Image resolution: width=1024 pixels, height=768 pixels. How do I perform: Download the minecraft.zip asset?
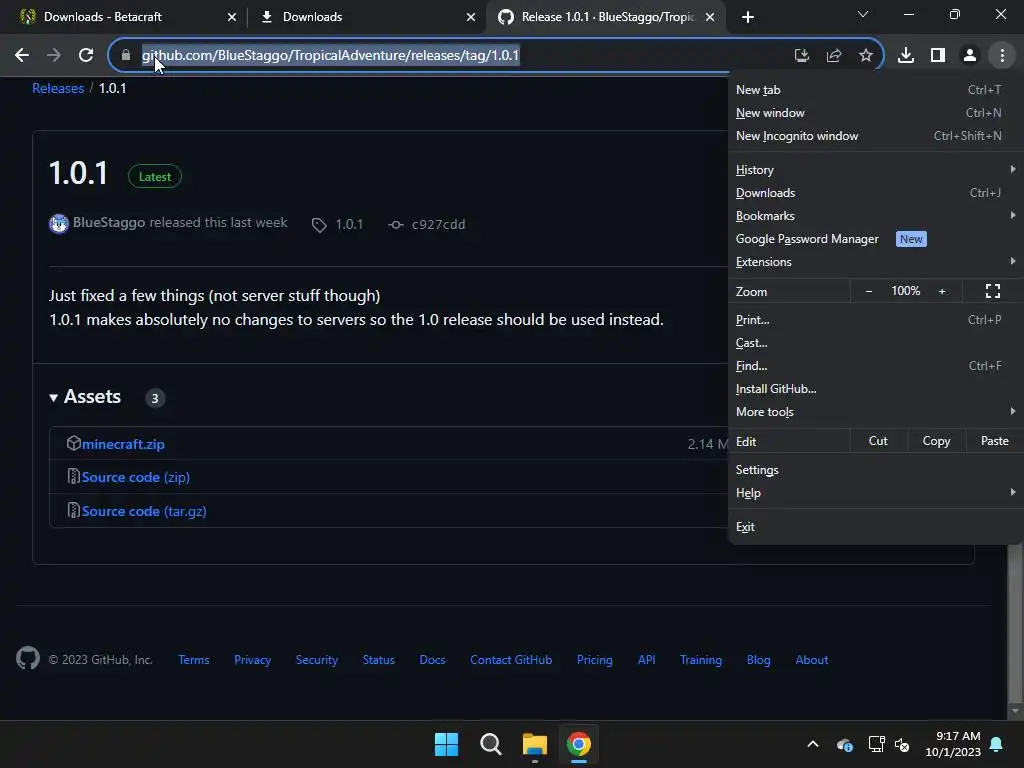(x=123, y=444)
